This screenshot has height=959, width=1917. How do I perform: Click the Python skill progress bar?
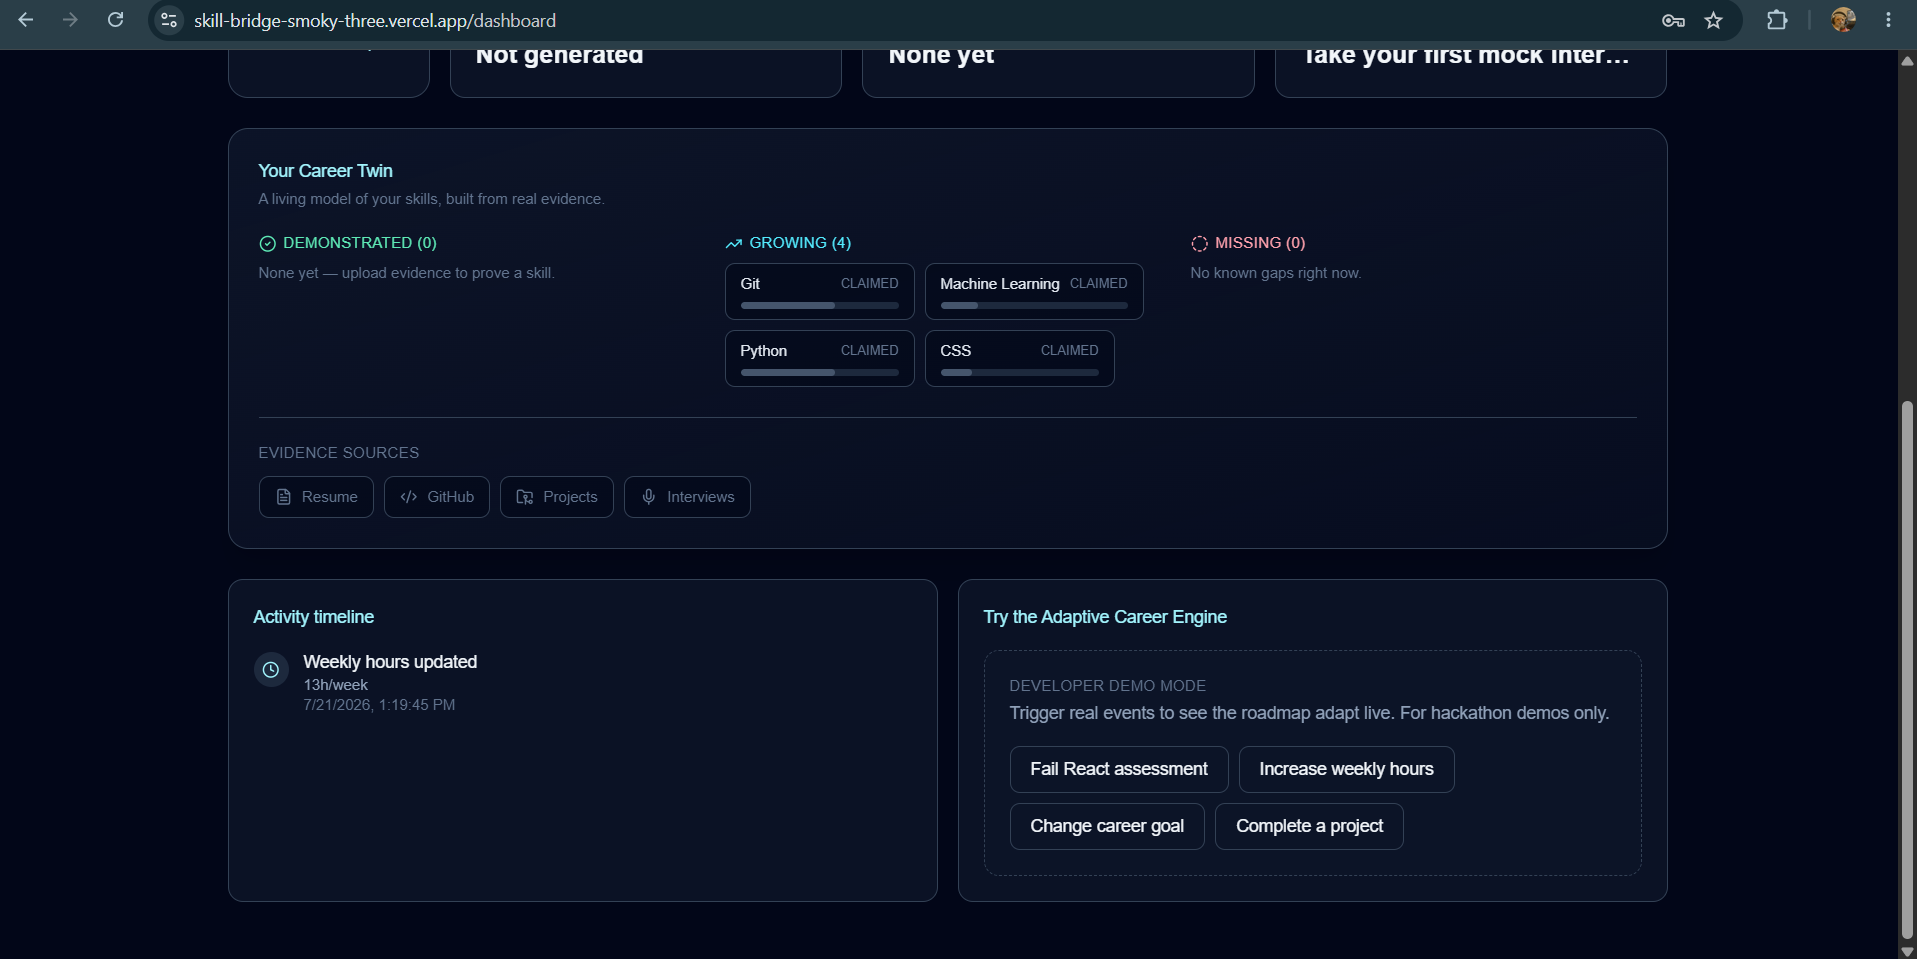point(819,373)
